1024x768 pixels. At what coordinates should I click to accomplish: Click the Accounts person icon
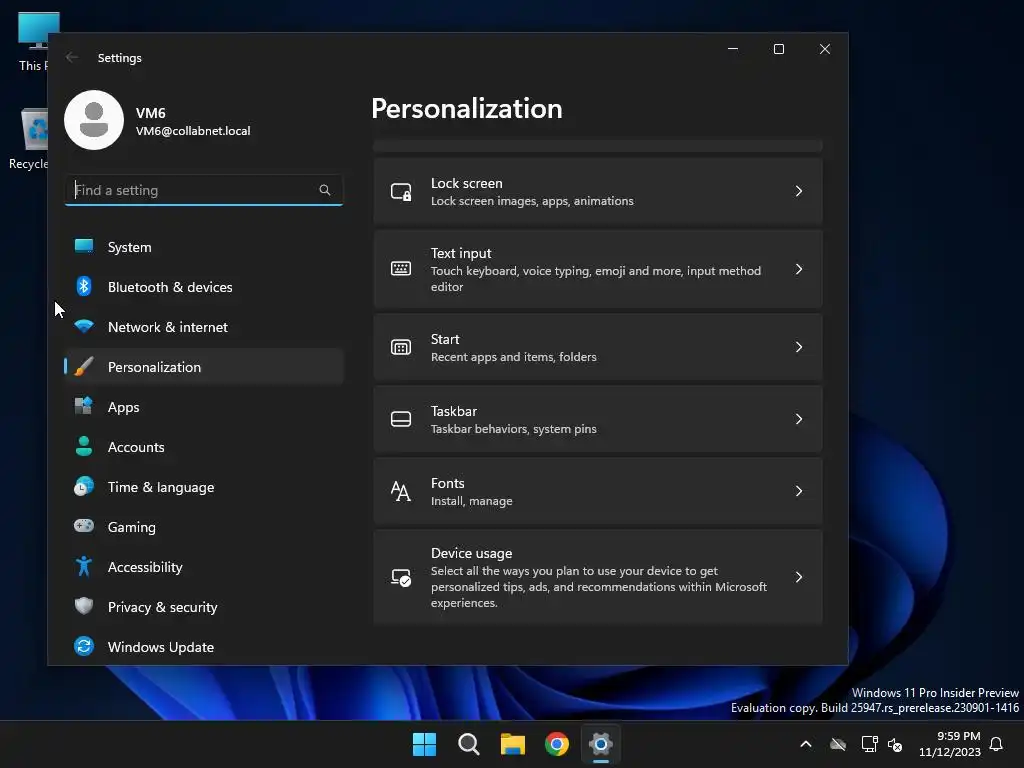tap(84, 446)
